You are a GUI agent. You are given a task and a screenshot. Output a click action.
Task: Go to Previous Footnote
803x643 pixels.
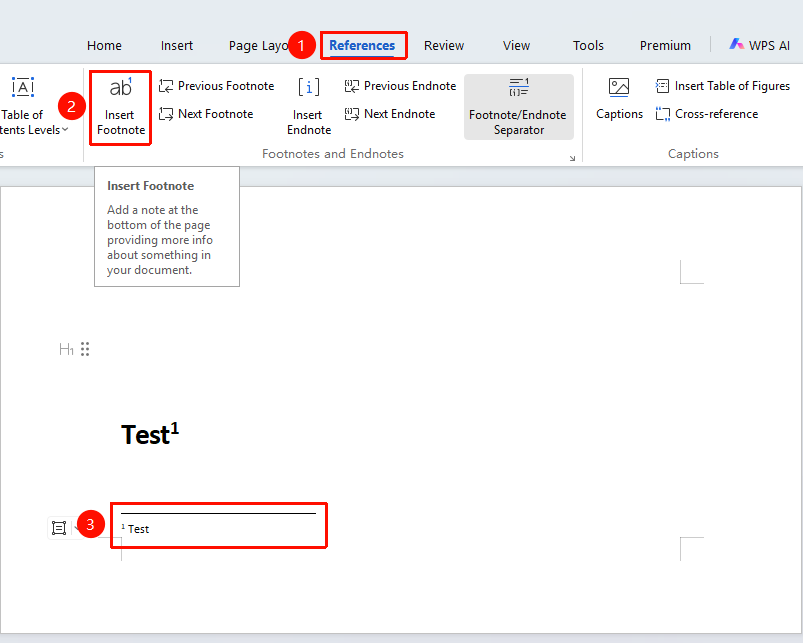[217, 86]
